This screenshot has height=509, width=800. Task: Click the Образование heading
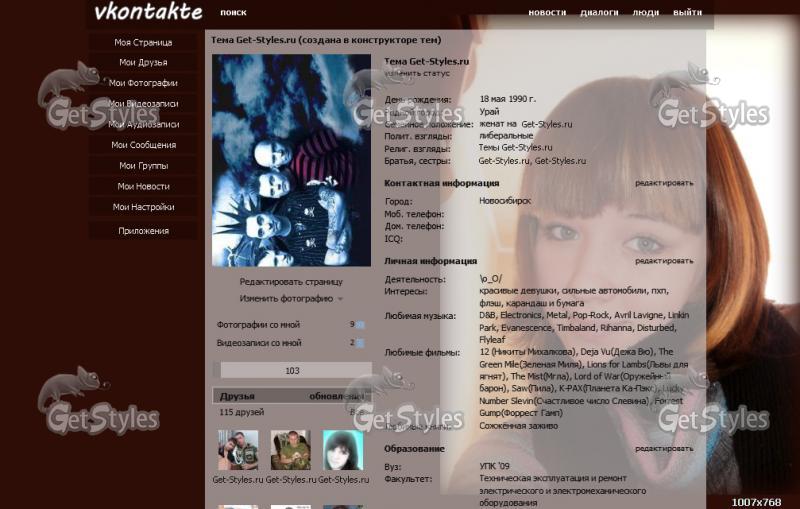point(414,449)
